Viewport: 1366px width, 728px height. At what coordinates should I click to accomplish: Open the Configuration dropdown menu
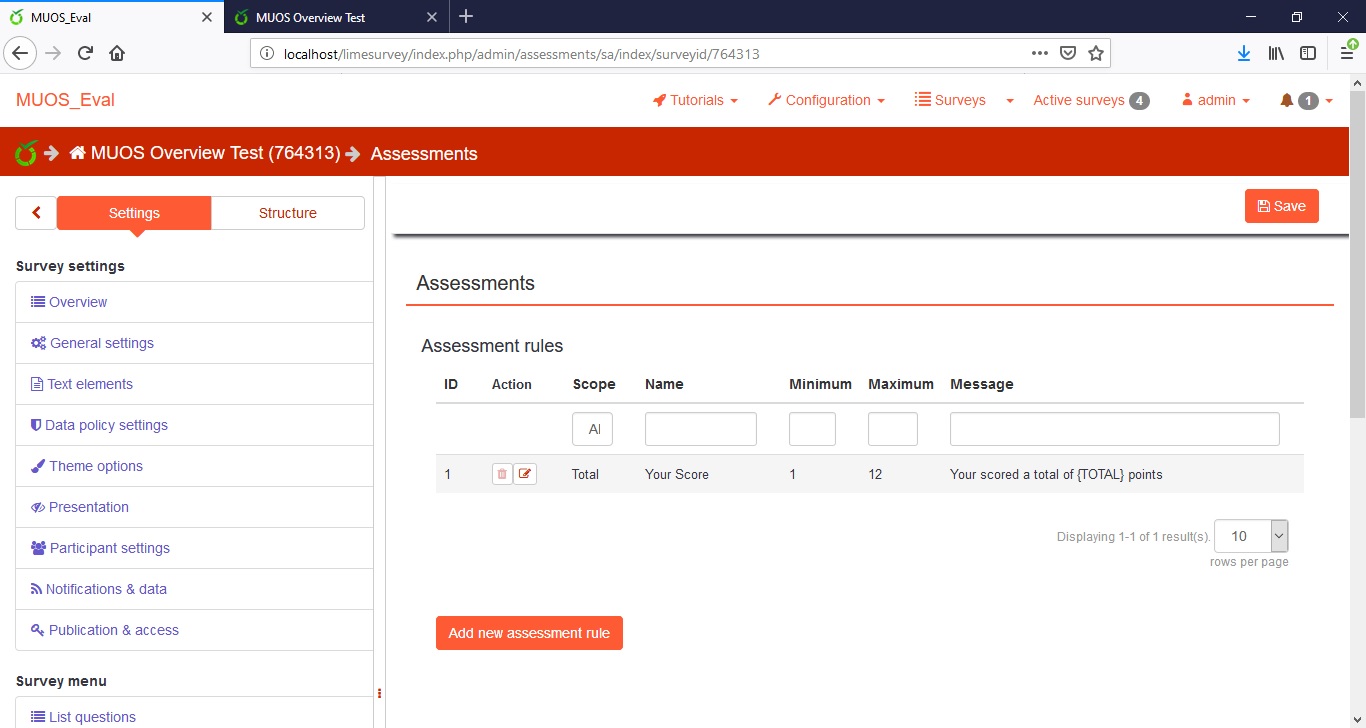tap(826, 100)
